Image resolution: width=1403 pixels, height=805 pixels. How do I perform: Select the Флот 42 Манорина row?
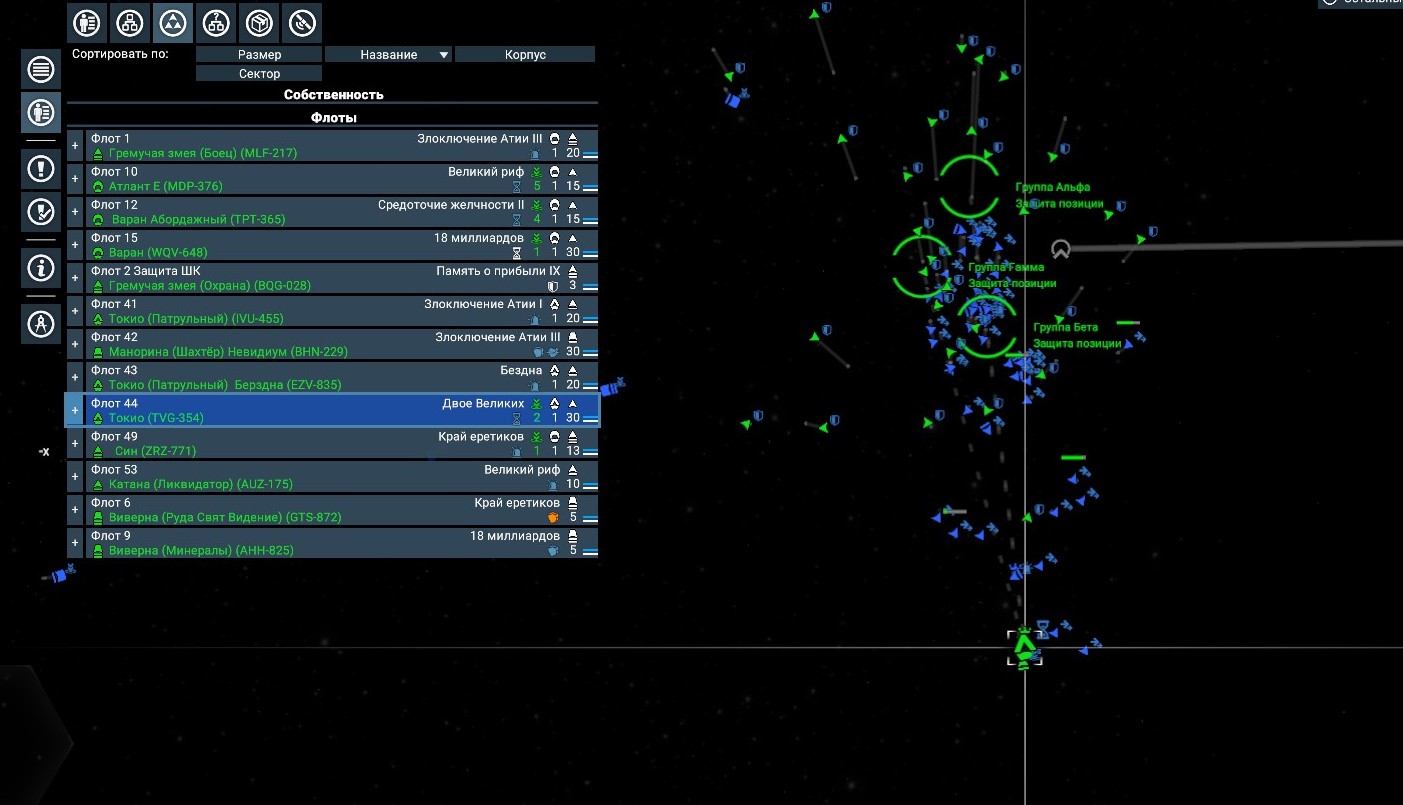tap(342, 344)
